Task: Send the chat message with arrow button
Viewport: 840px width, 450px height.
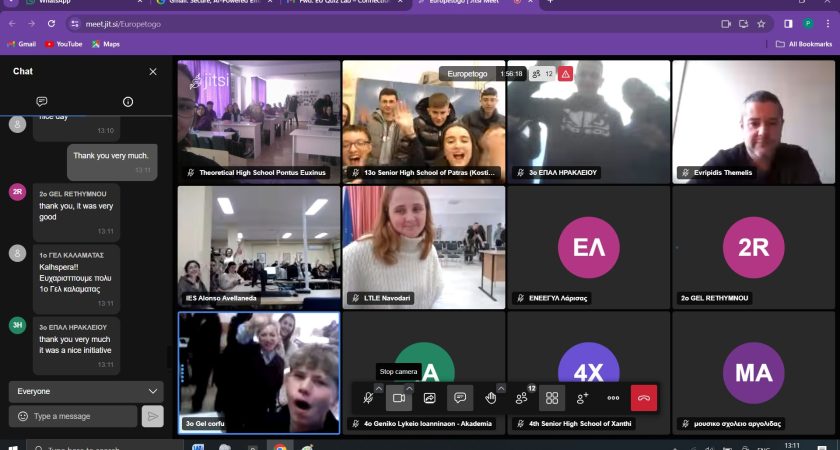Action: click(x=153, y=416)
